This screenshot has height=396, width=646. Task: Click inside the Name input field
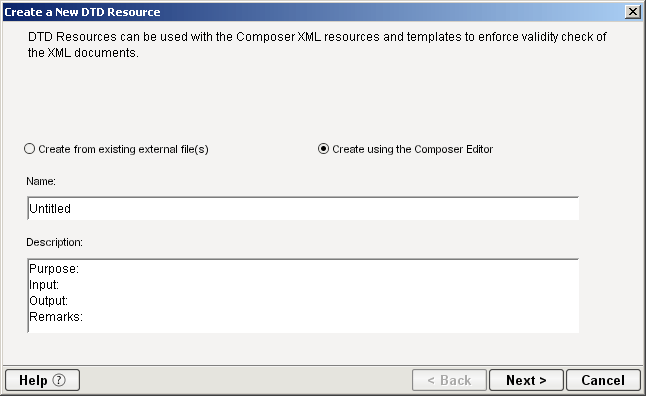[303, 209]
